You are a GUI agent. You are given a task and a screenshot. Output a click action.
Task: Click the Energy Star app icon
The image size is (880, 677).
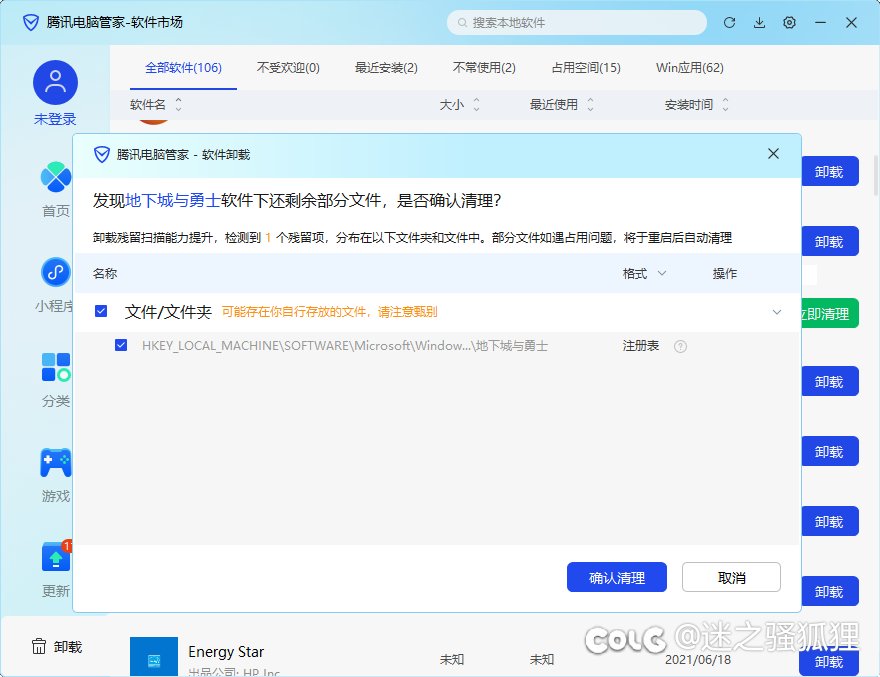pos(154,657)
